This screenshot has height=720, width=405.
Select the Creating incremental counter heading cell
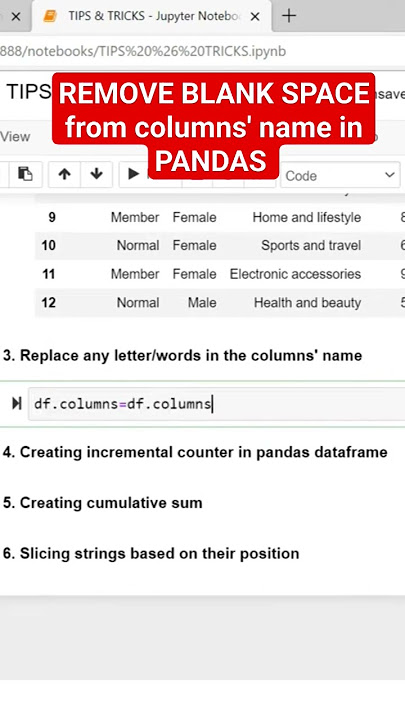pyautogui.click(x=195, y=452)
